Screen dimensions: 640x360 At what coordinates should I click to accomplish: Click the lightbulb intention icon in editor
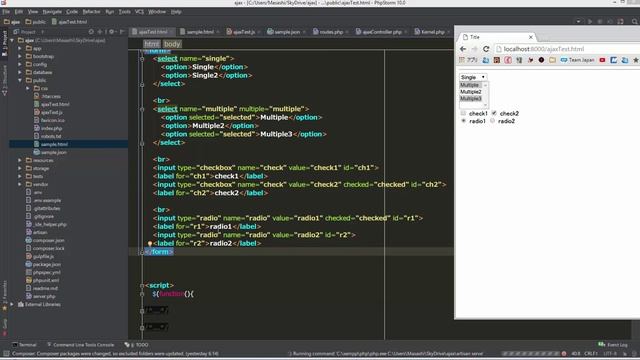pos(150,243)
